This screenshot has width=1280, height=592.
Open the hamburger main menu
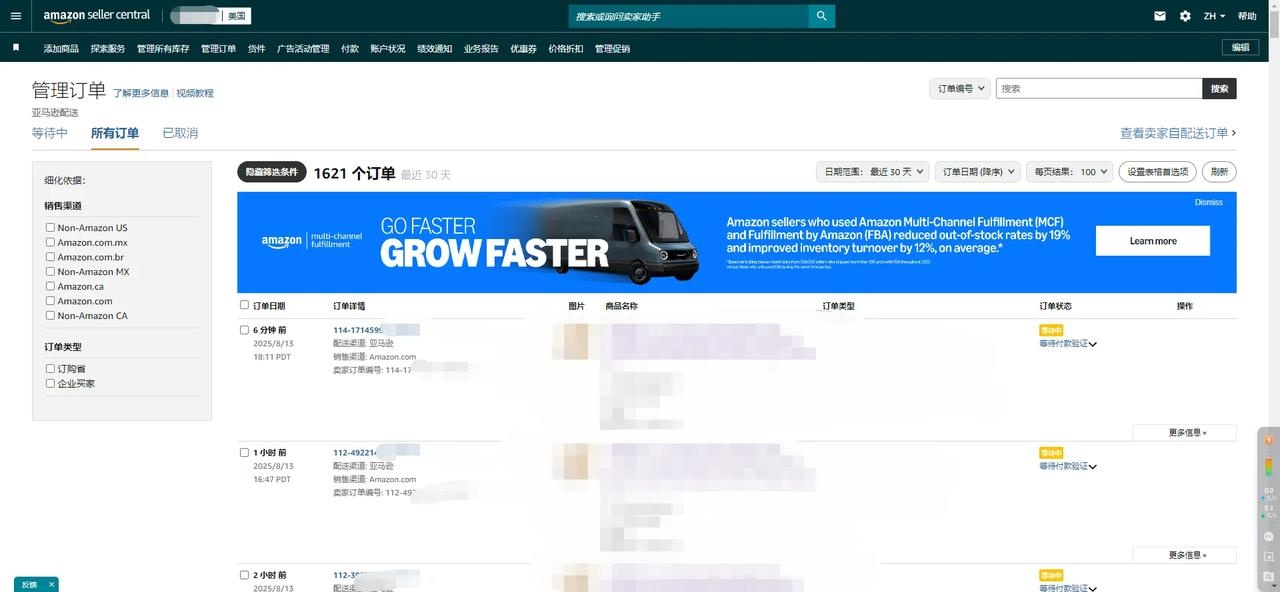[15, 16]
